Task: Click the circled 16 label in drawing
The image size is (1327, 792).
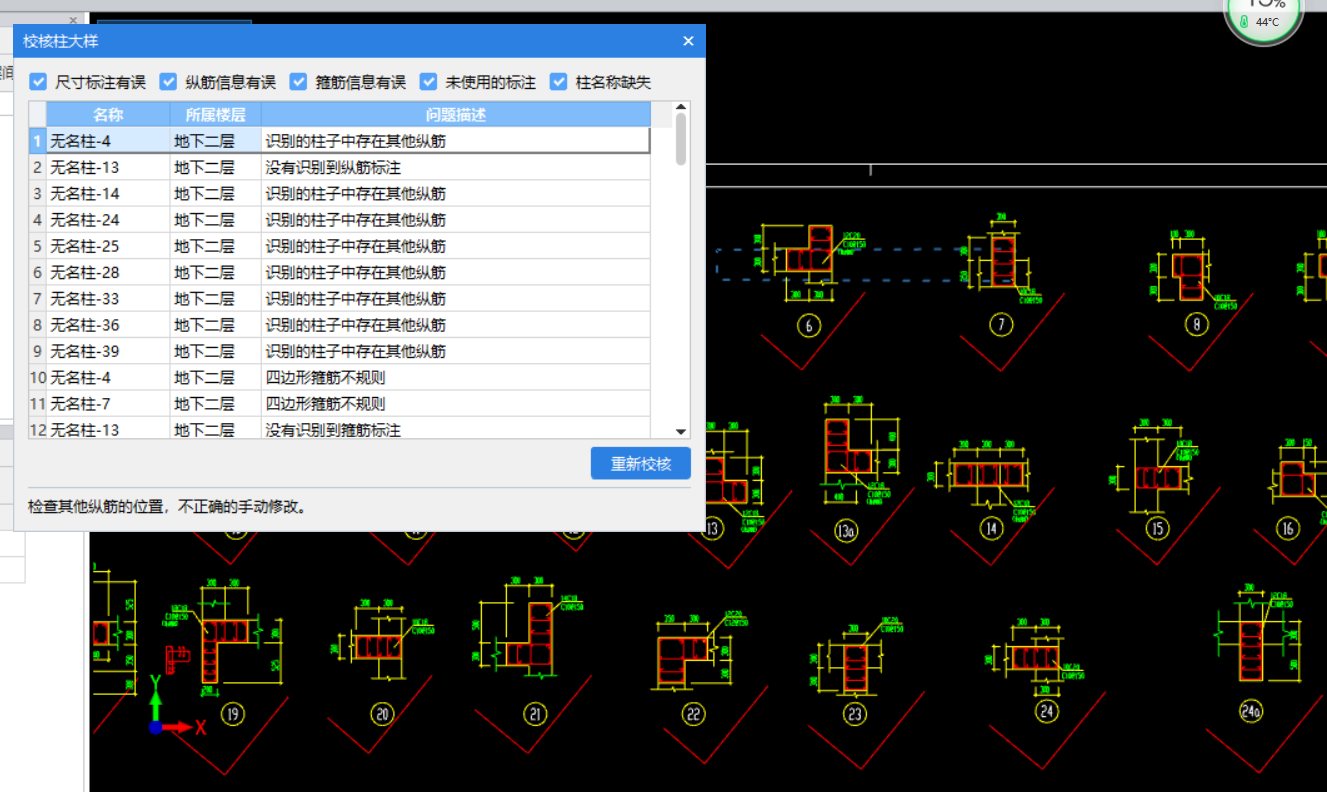Action: (x=1288, y=527)
